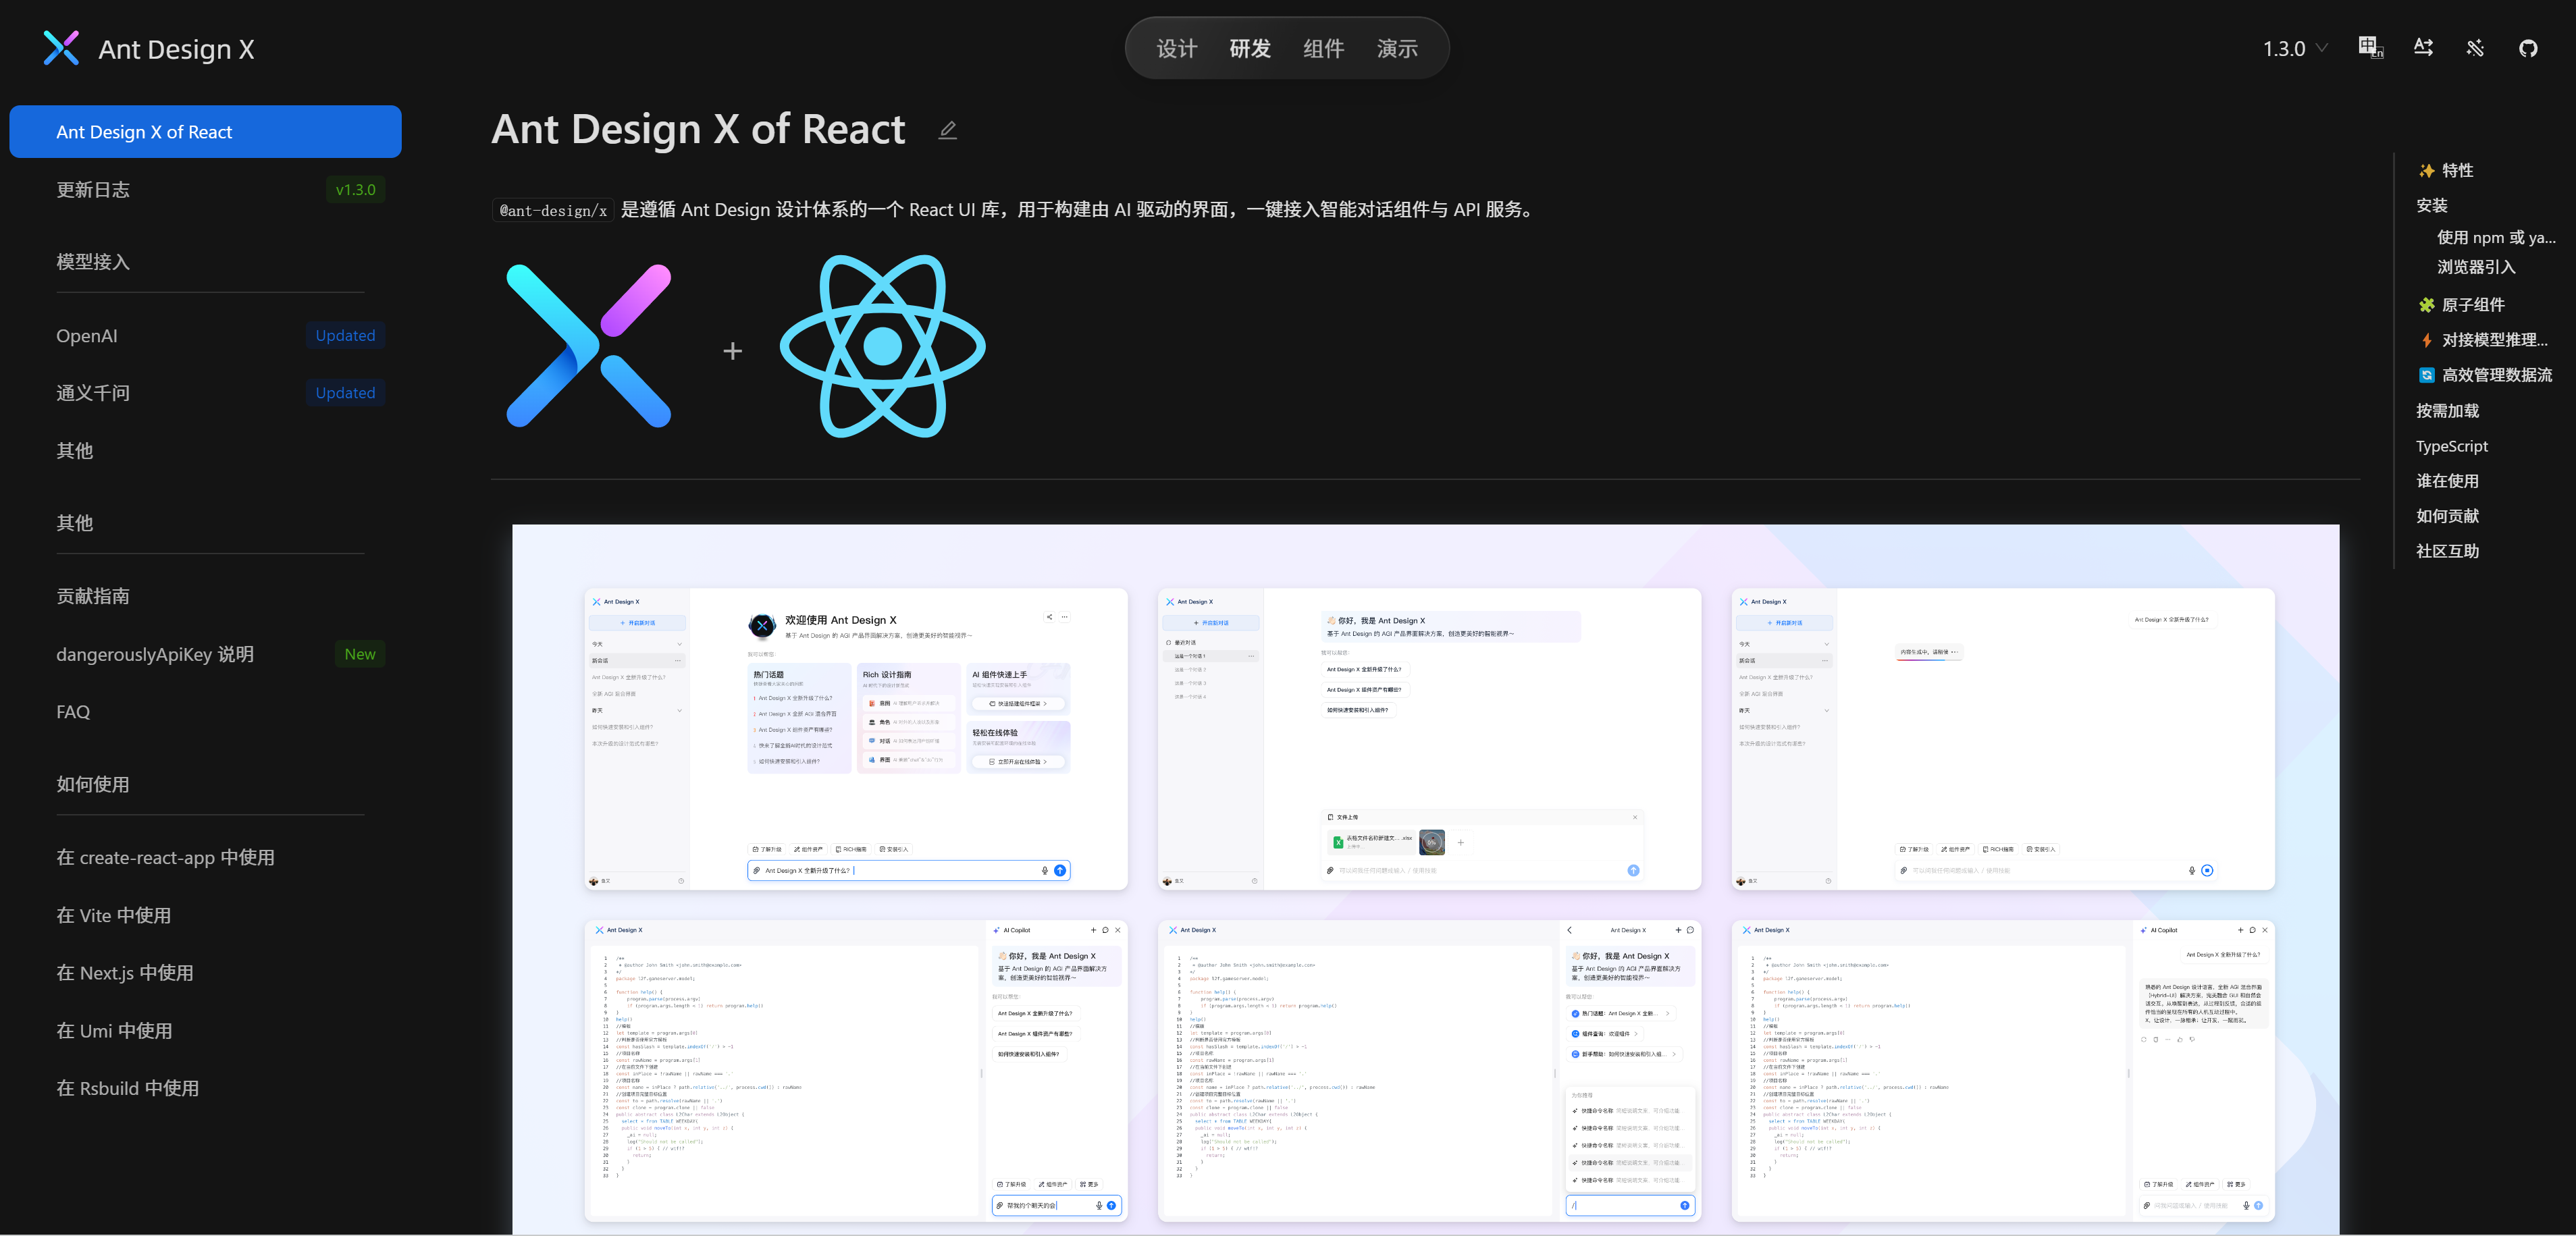
Task: Jump to 使用 npm 或 ya... anchor
Action: 2496,237
